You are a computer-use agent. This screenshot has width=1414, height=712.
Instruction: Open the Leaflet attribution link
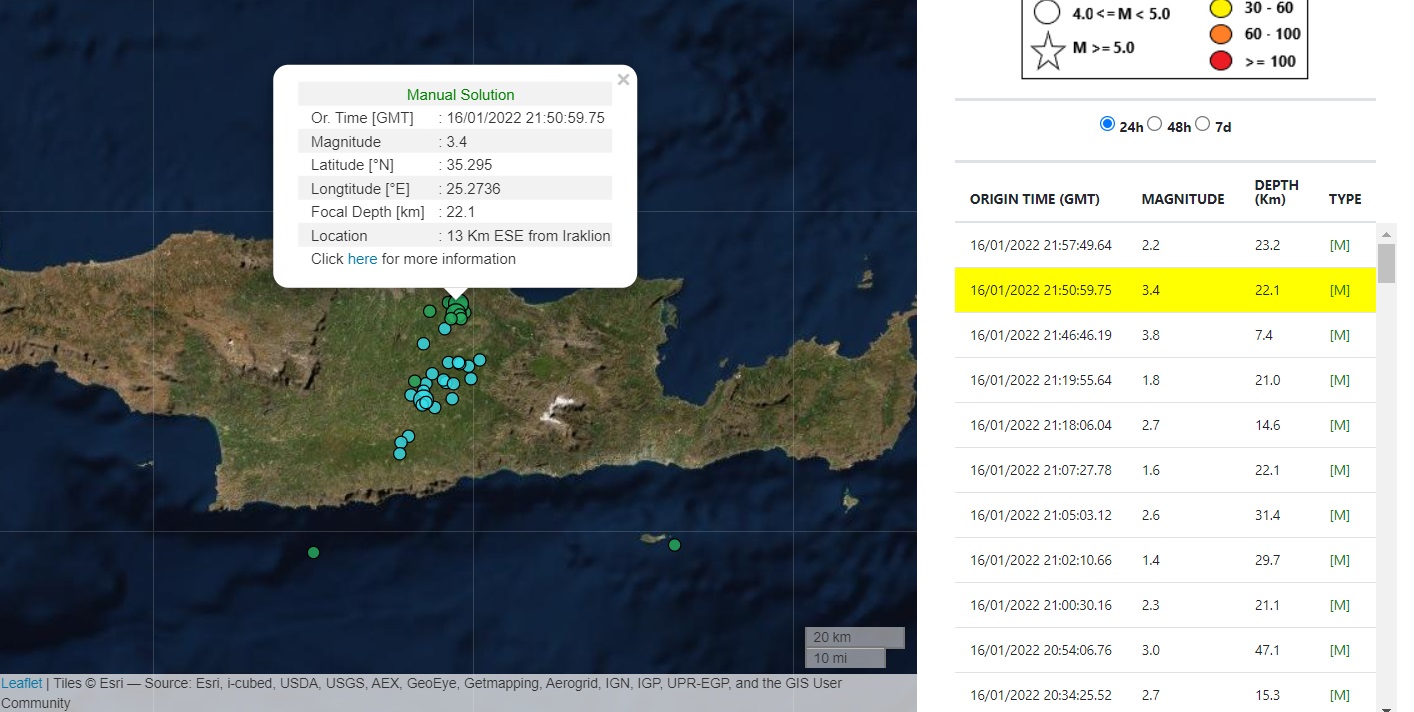(21, 682)
